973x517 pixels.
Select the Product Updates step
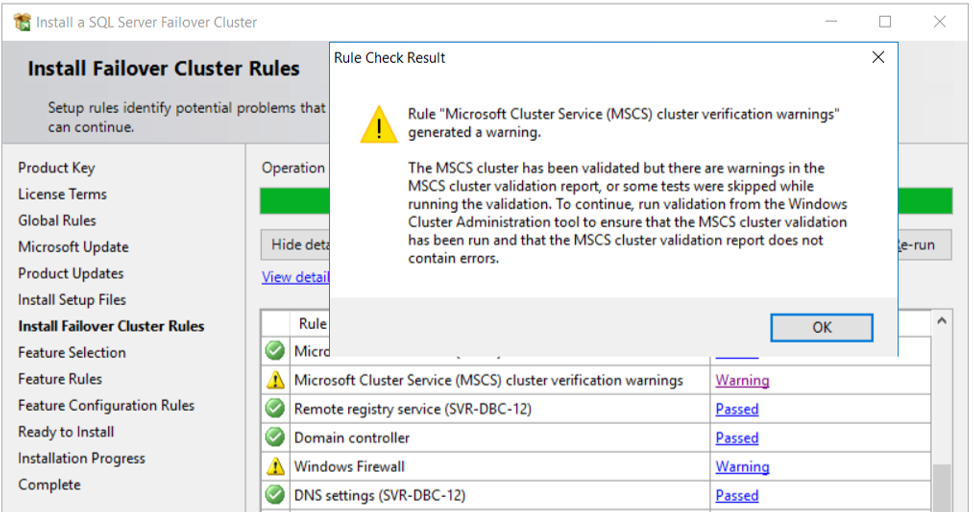pyautogui.click(x=71, y=273)
